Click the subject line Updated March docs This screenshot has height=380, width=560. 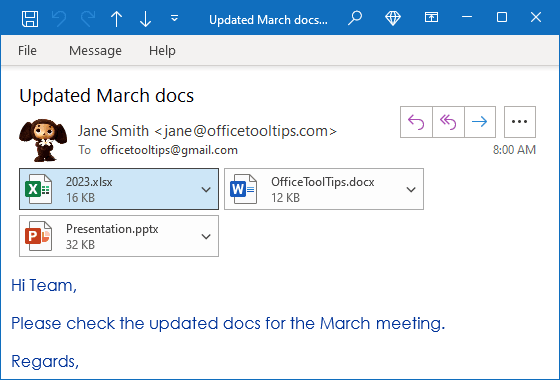[106, 96]
